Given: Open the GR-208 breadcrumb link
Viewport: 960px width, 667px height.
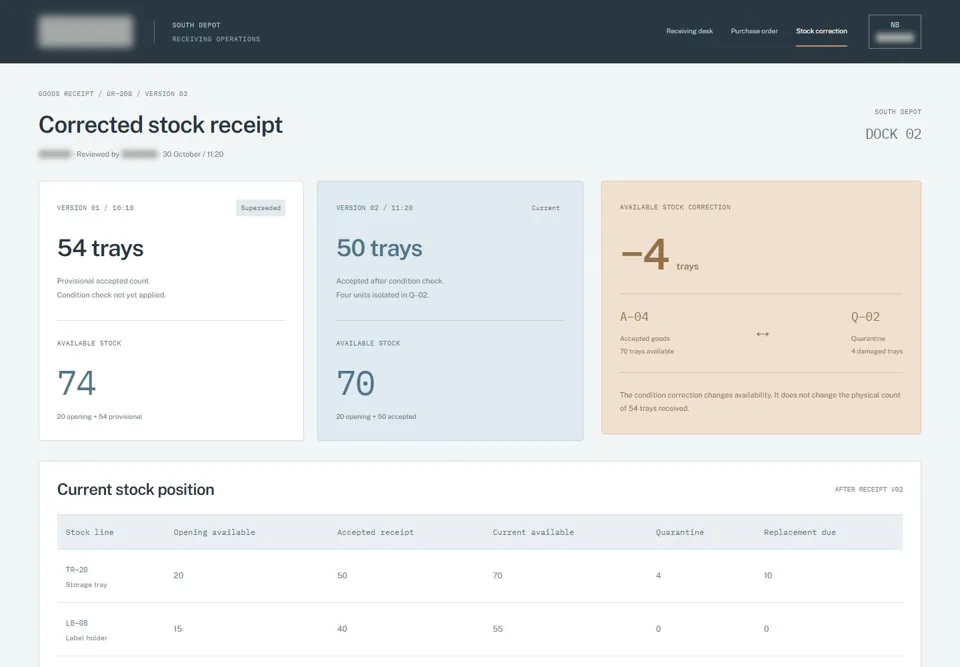Looking at the screenshot, I should [119, 94].
